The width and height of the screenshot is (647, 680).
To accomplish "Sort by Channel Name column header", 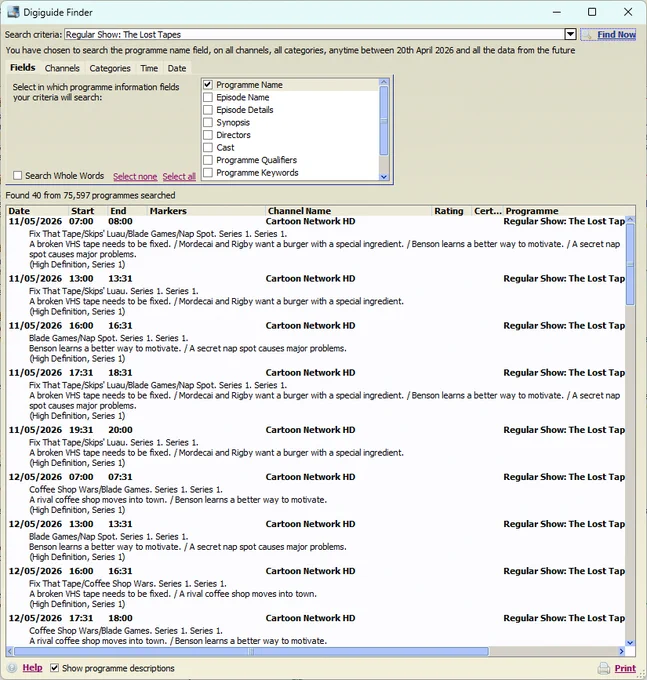I will pyautogui.click(x=349, y=211).
